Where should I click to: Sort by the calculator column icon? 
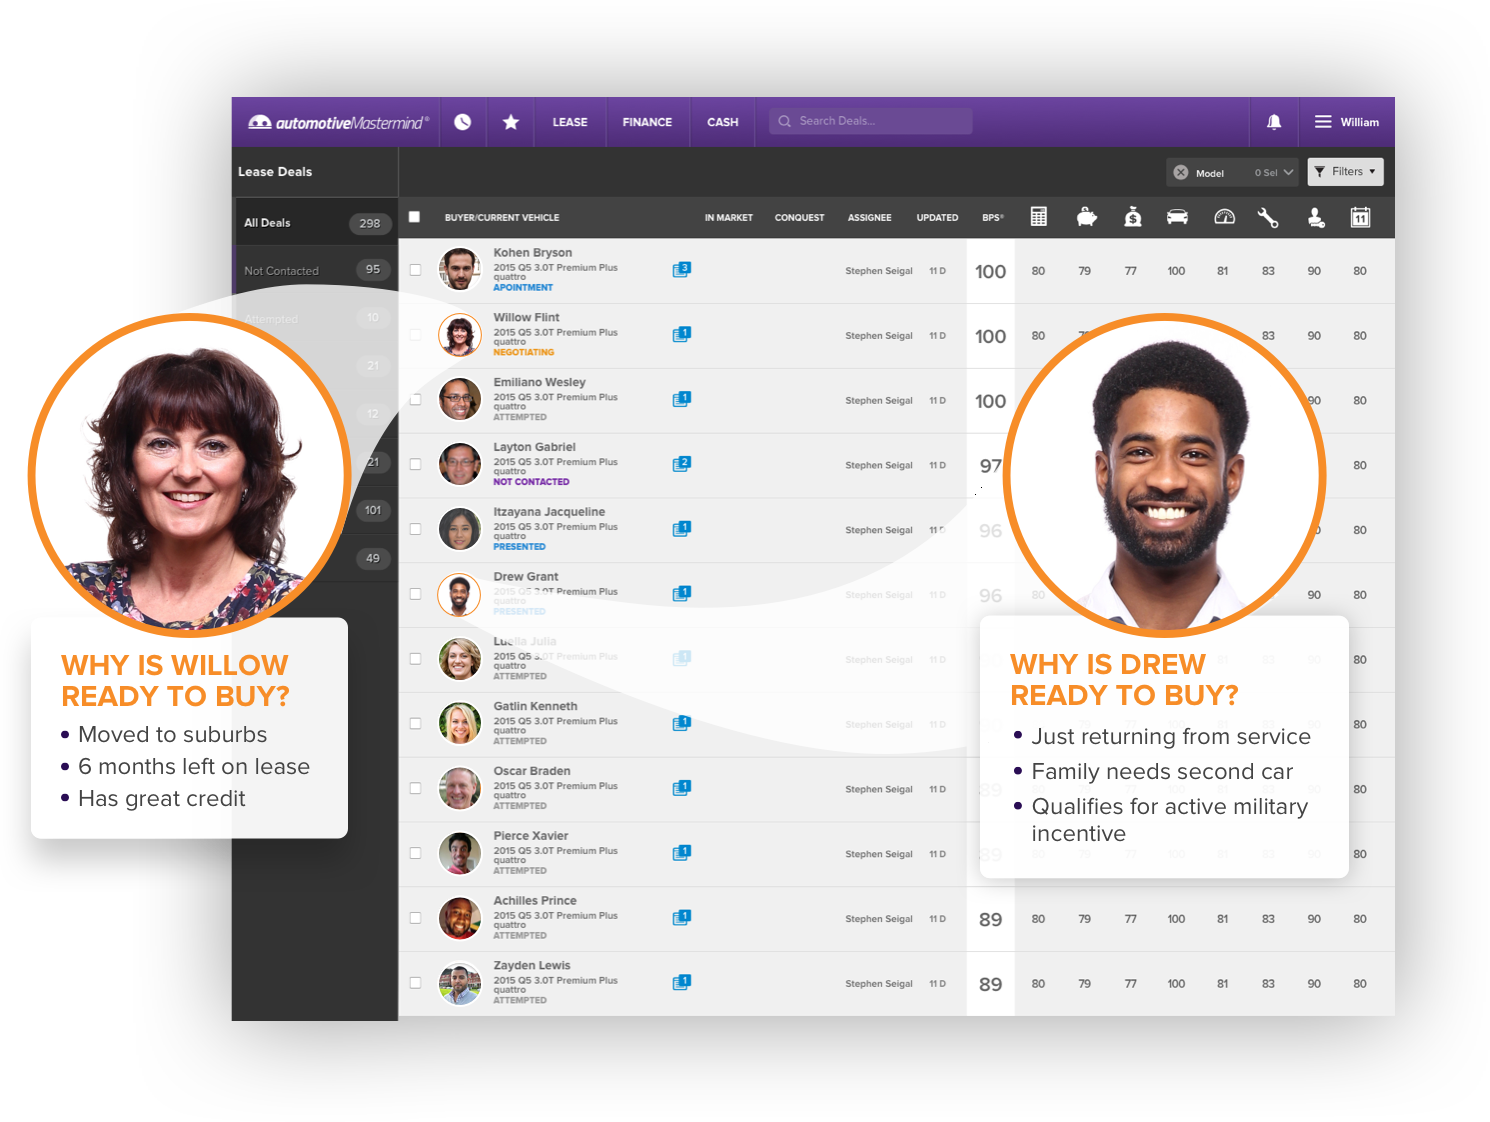point(1038,217)
